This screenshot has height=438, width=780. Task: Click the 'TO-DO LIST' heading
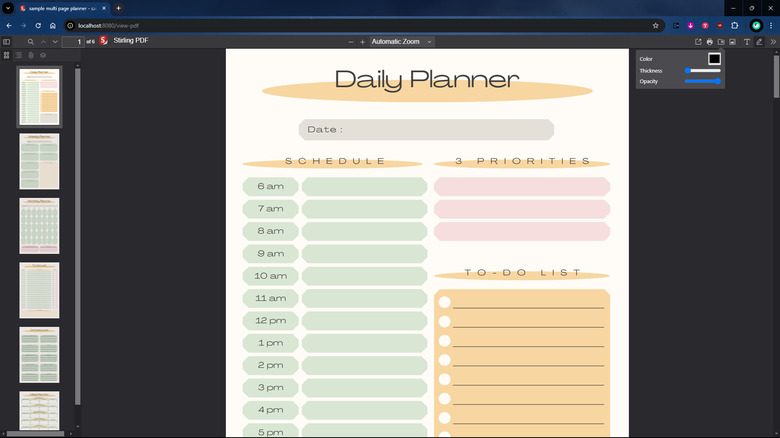522,272
